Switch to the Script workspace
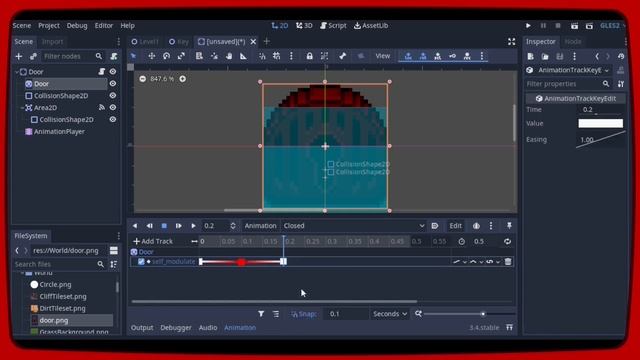 (x=333, y=25)
